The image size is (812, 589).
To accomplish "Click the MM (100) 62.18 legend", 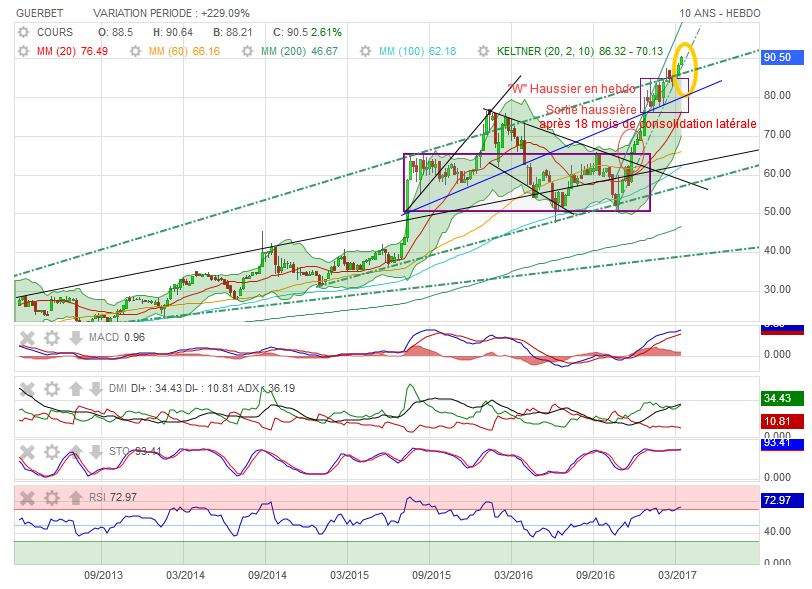I will pyautogui.click(x=417, y=51).
